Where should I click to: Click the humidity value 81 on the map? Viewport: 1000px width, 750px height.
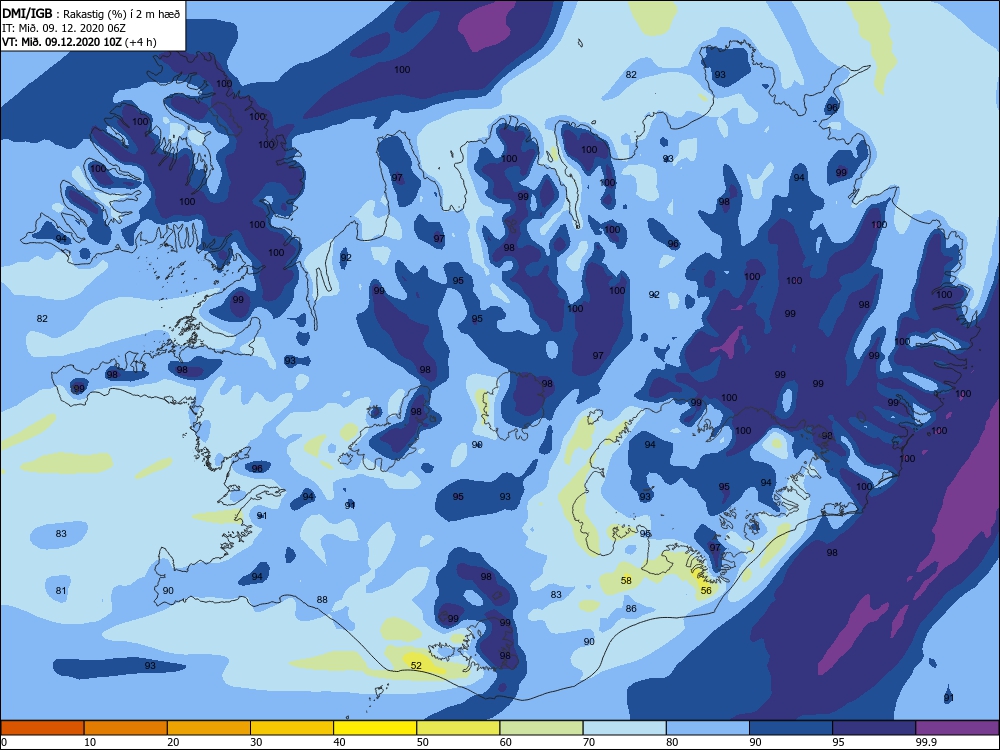tap(61, 591)
